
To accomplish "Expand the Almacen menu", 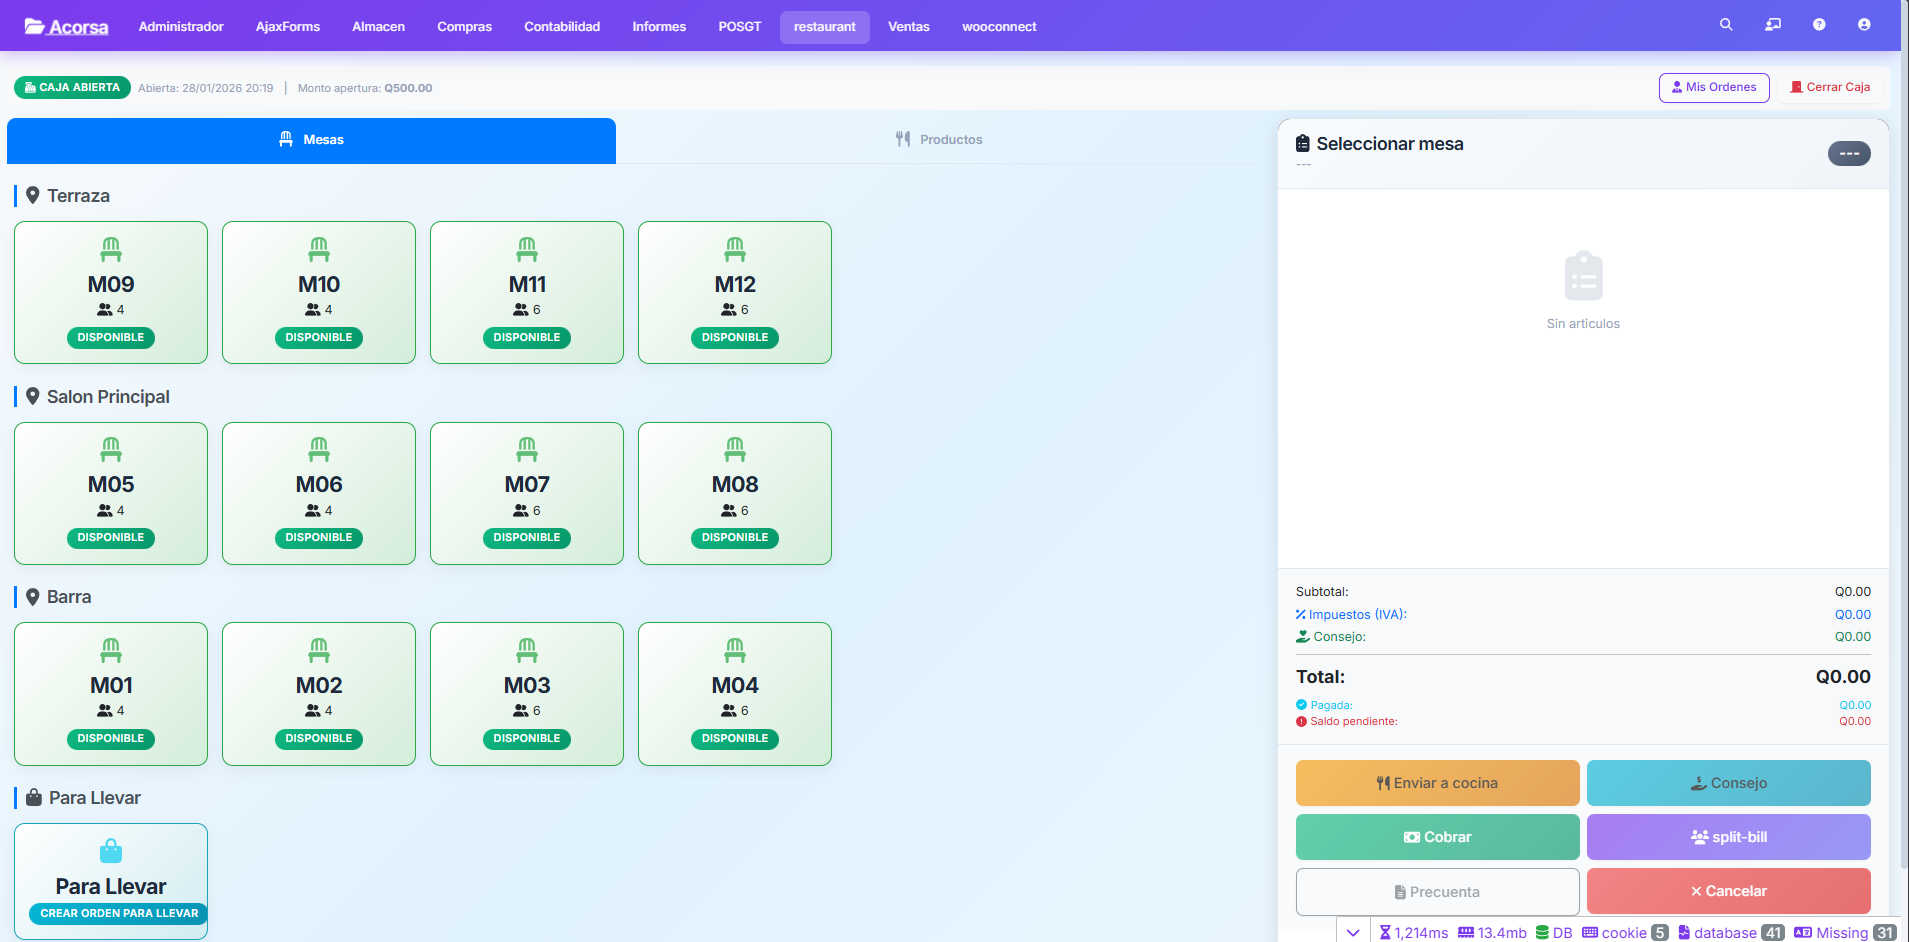I will [x=378, y=27].
